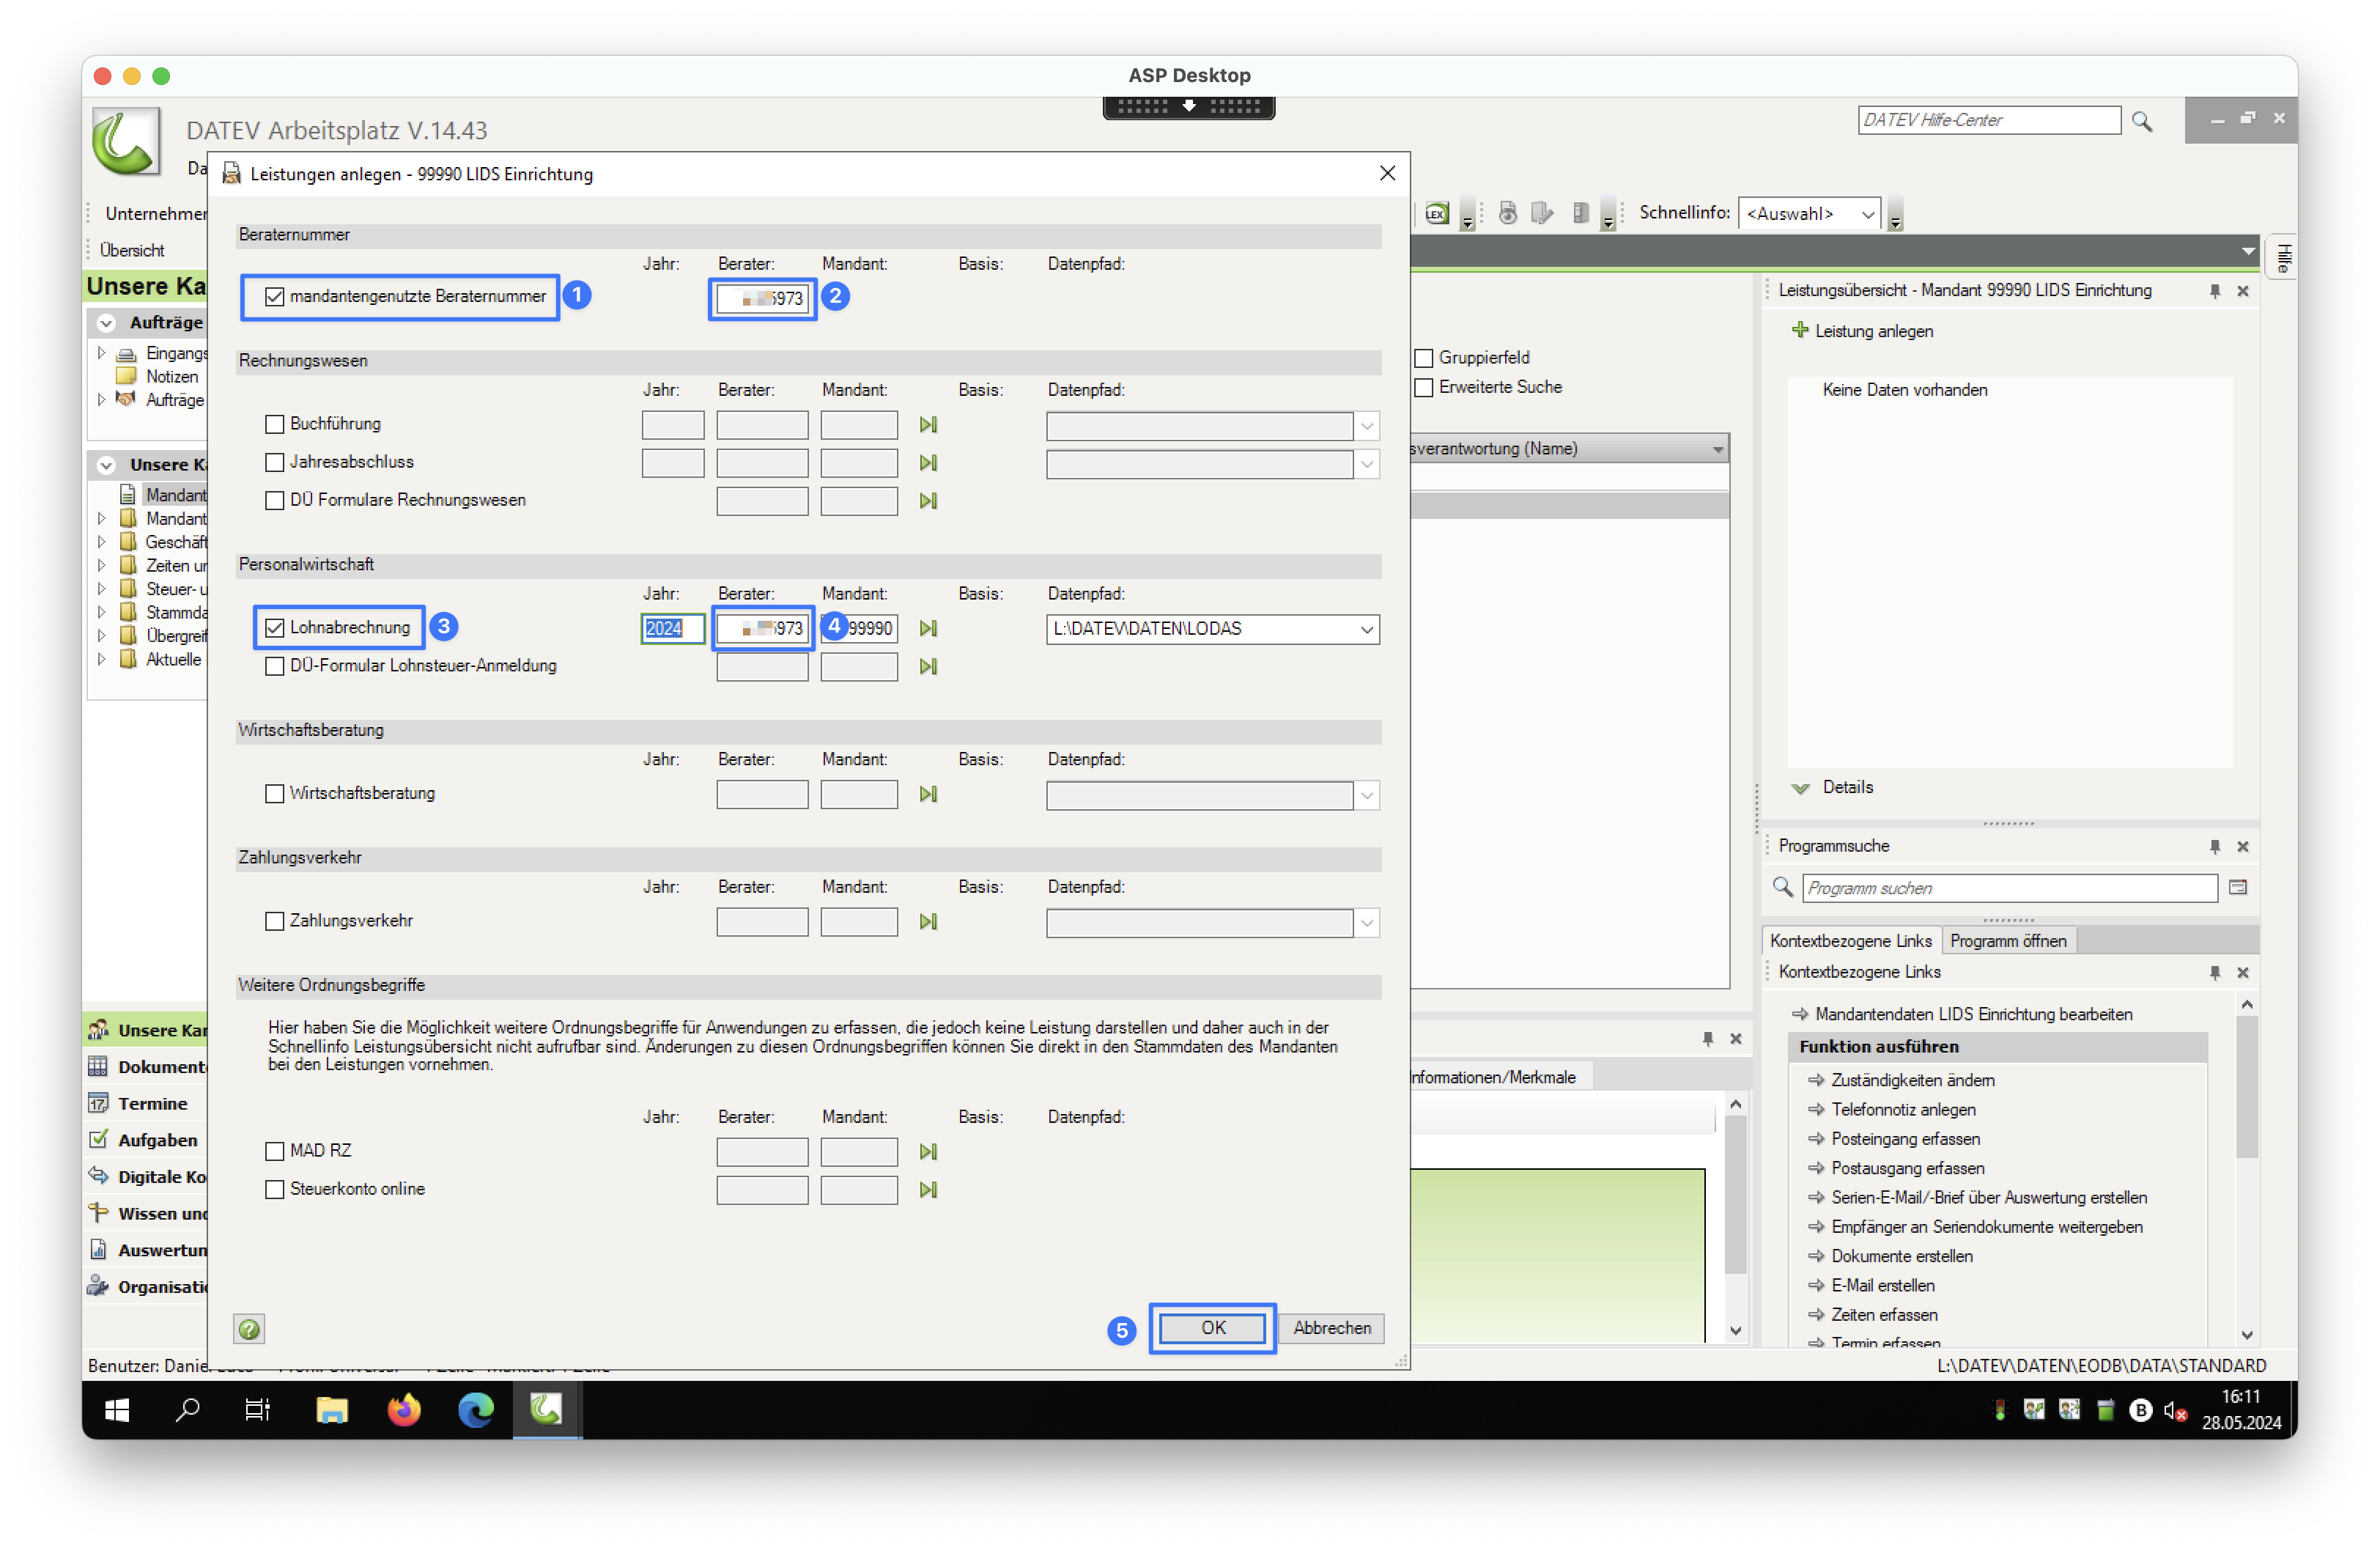Image resolution: width=2380 pixels, height=1548 pixels.
Task: Tick the Gruppierfeld checkbox
Action: [1424, 358]
